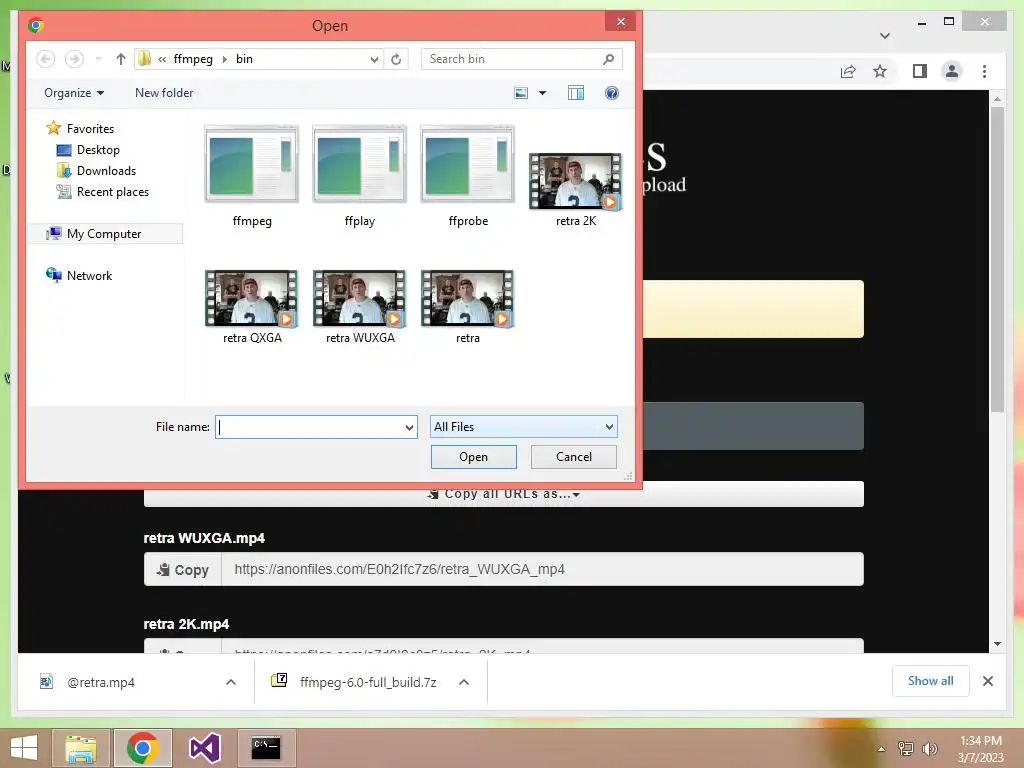The height and width of the screenshot is (768, 1024).
Task: Expand @retra.mp4 download options
Action: pyautogui.click(x=231, y=682)
